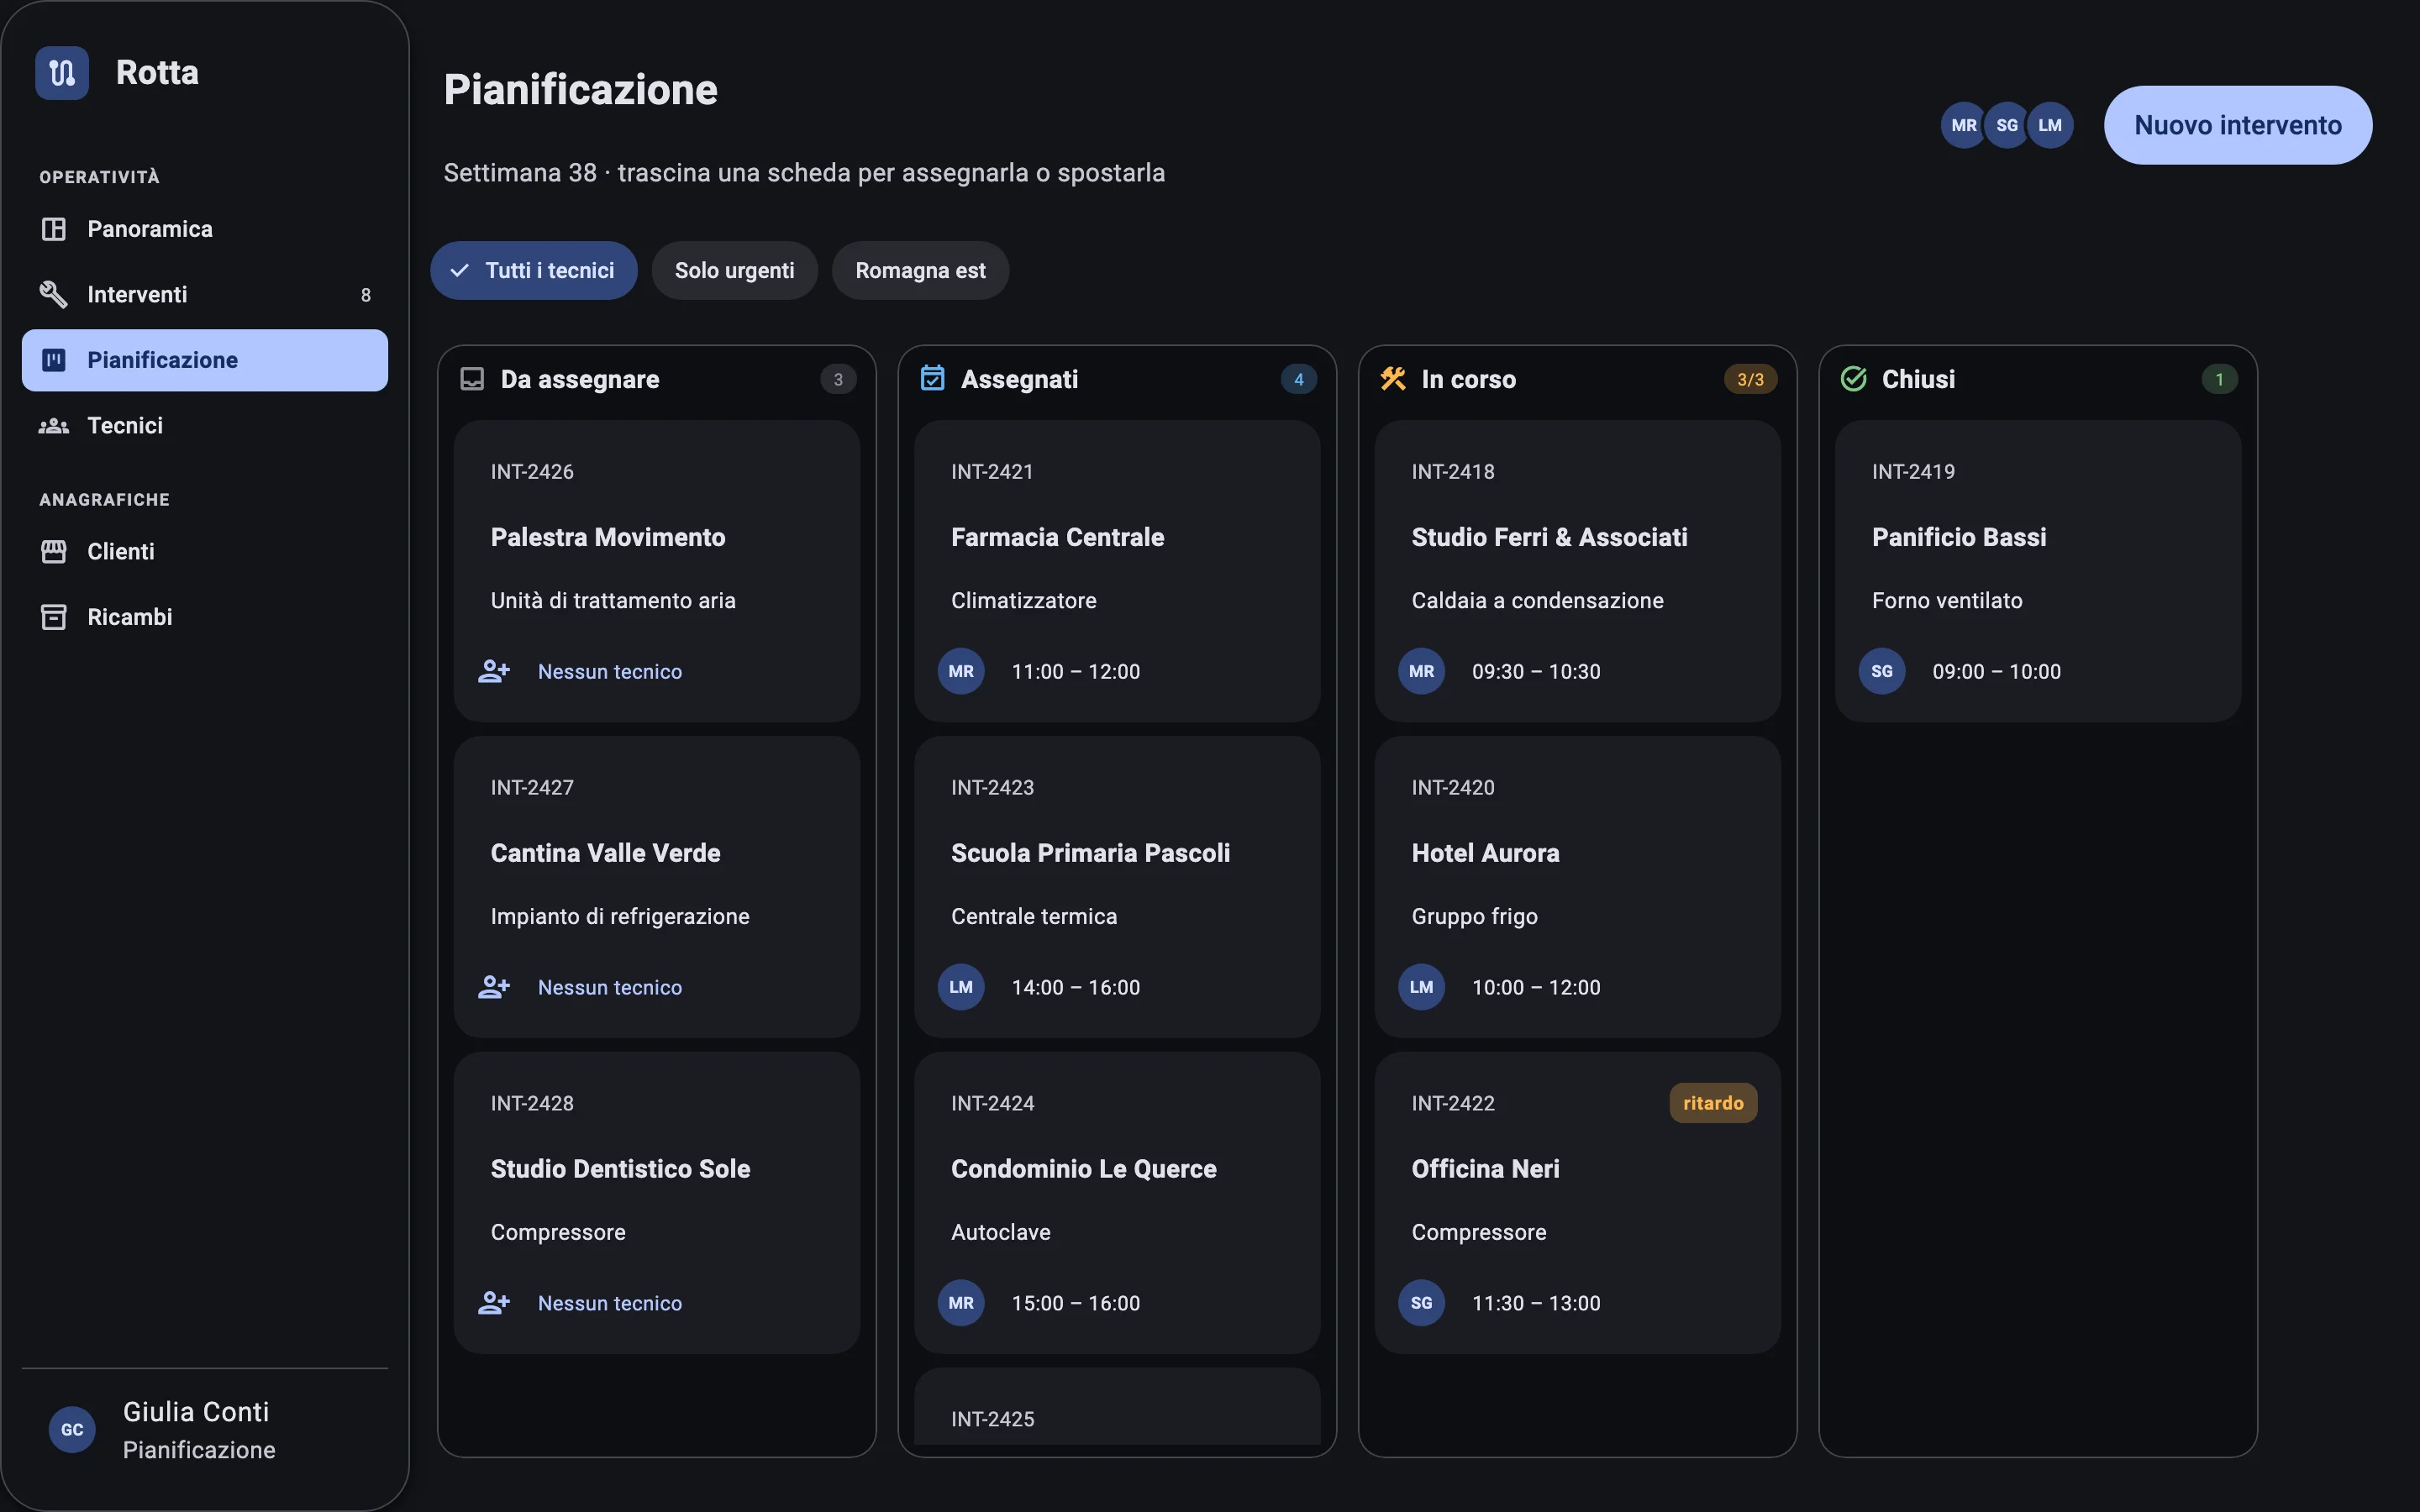
Task: Click the Interventi counter badge 8
Action: coord(366,295)
